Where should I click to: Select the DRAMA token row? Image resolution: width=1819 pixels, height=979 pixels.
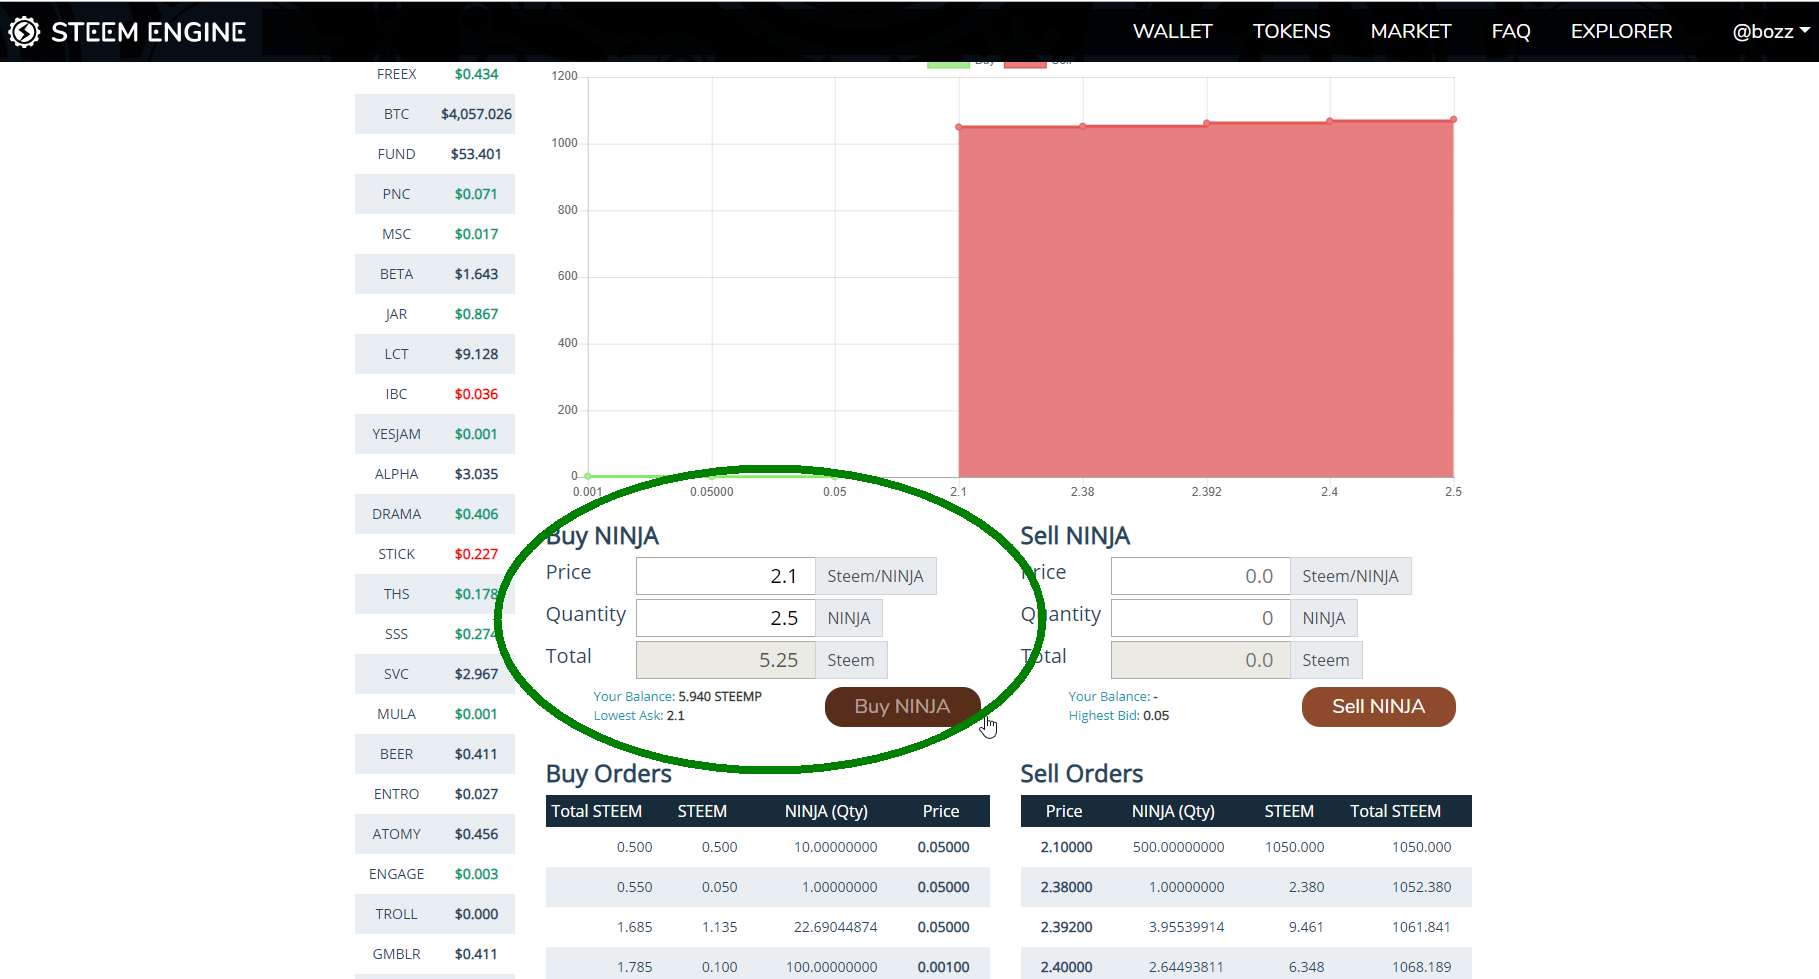tap(435, 514)
